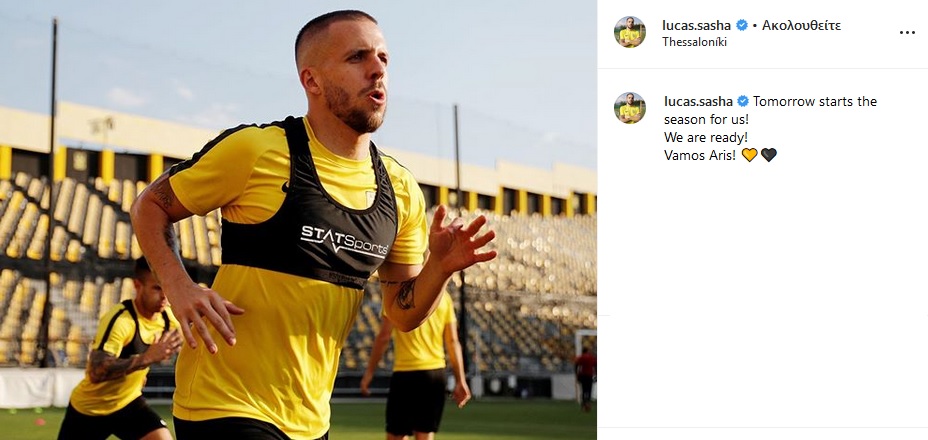Viewport: 928px width, 440px height.
Task: Click the profile avatar beside the caption
Action: [629, 108]
